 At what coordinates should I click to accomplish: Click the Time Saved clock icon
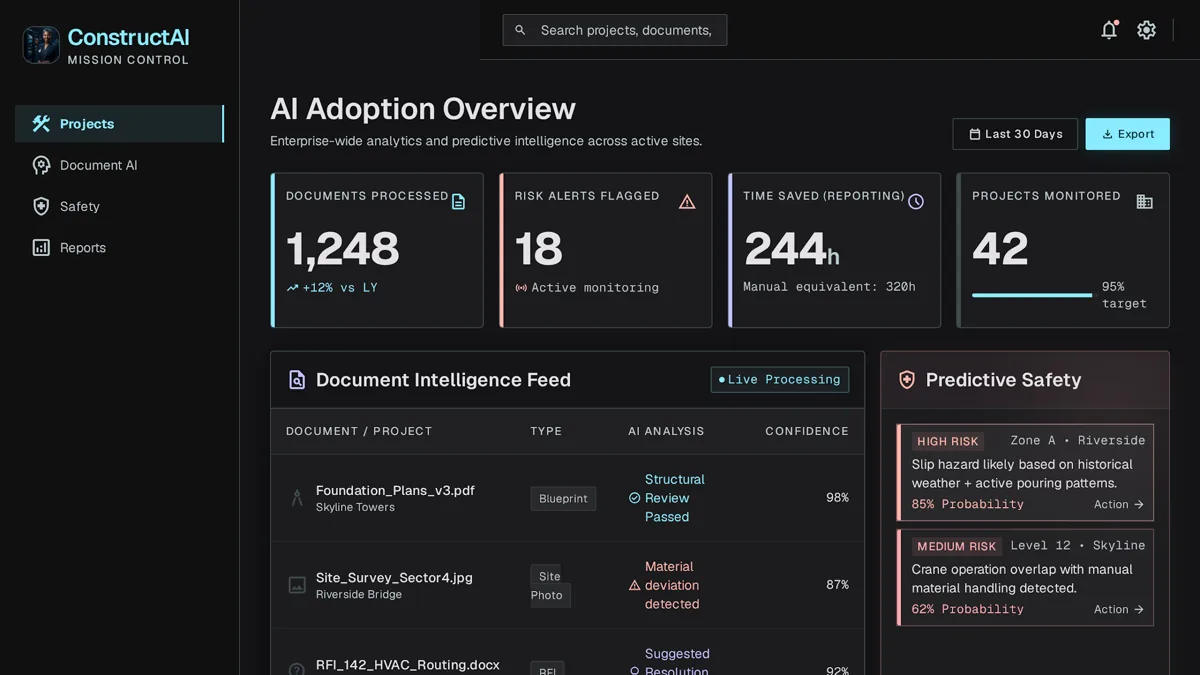(x=916, y=202)
